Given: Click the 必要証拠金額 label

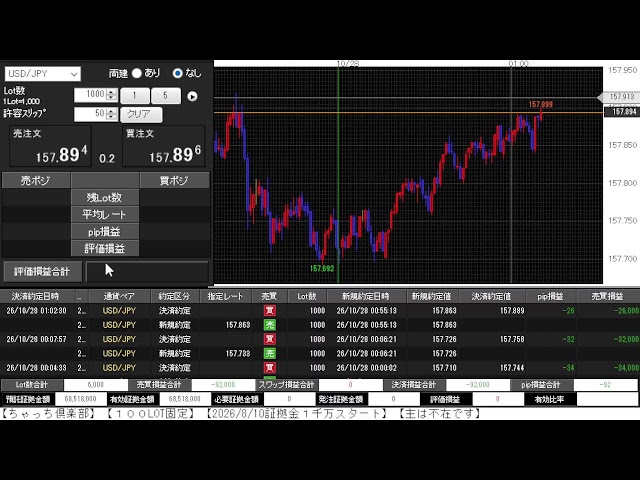Looking at the screenshot, I should coord(237,399).
